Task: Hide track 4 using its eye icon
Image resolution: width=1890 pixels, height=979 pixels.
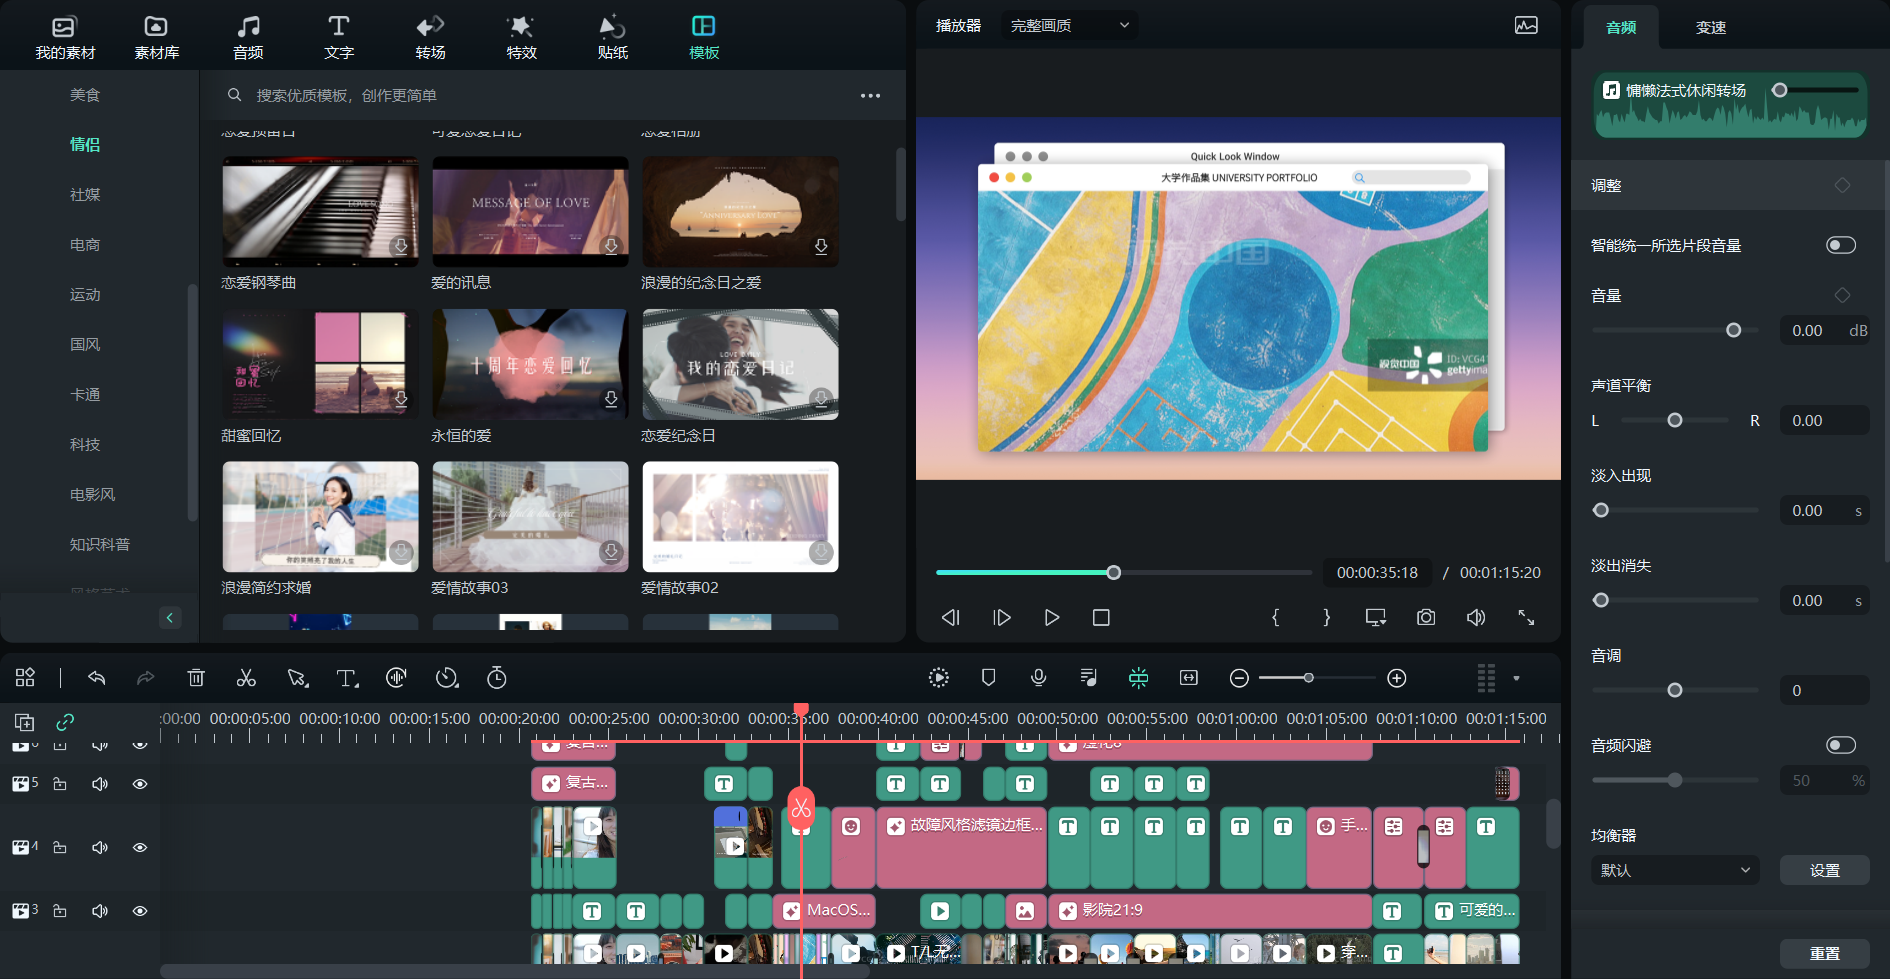Action: click(x=140, y=847)
